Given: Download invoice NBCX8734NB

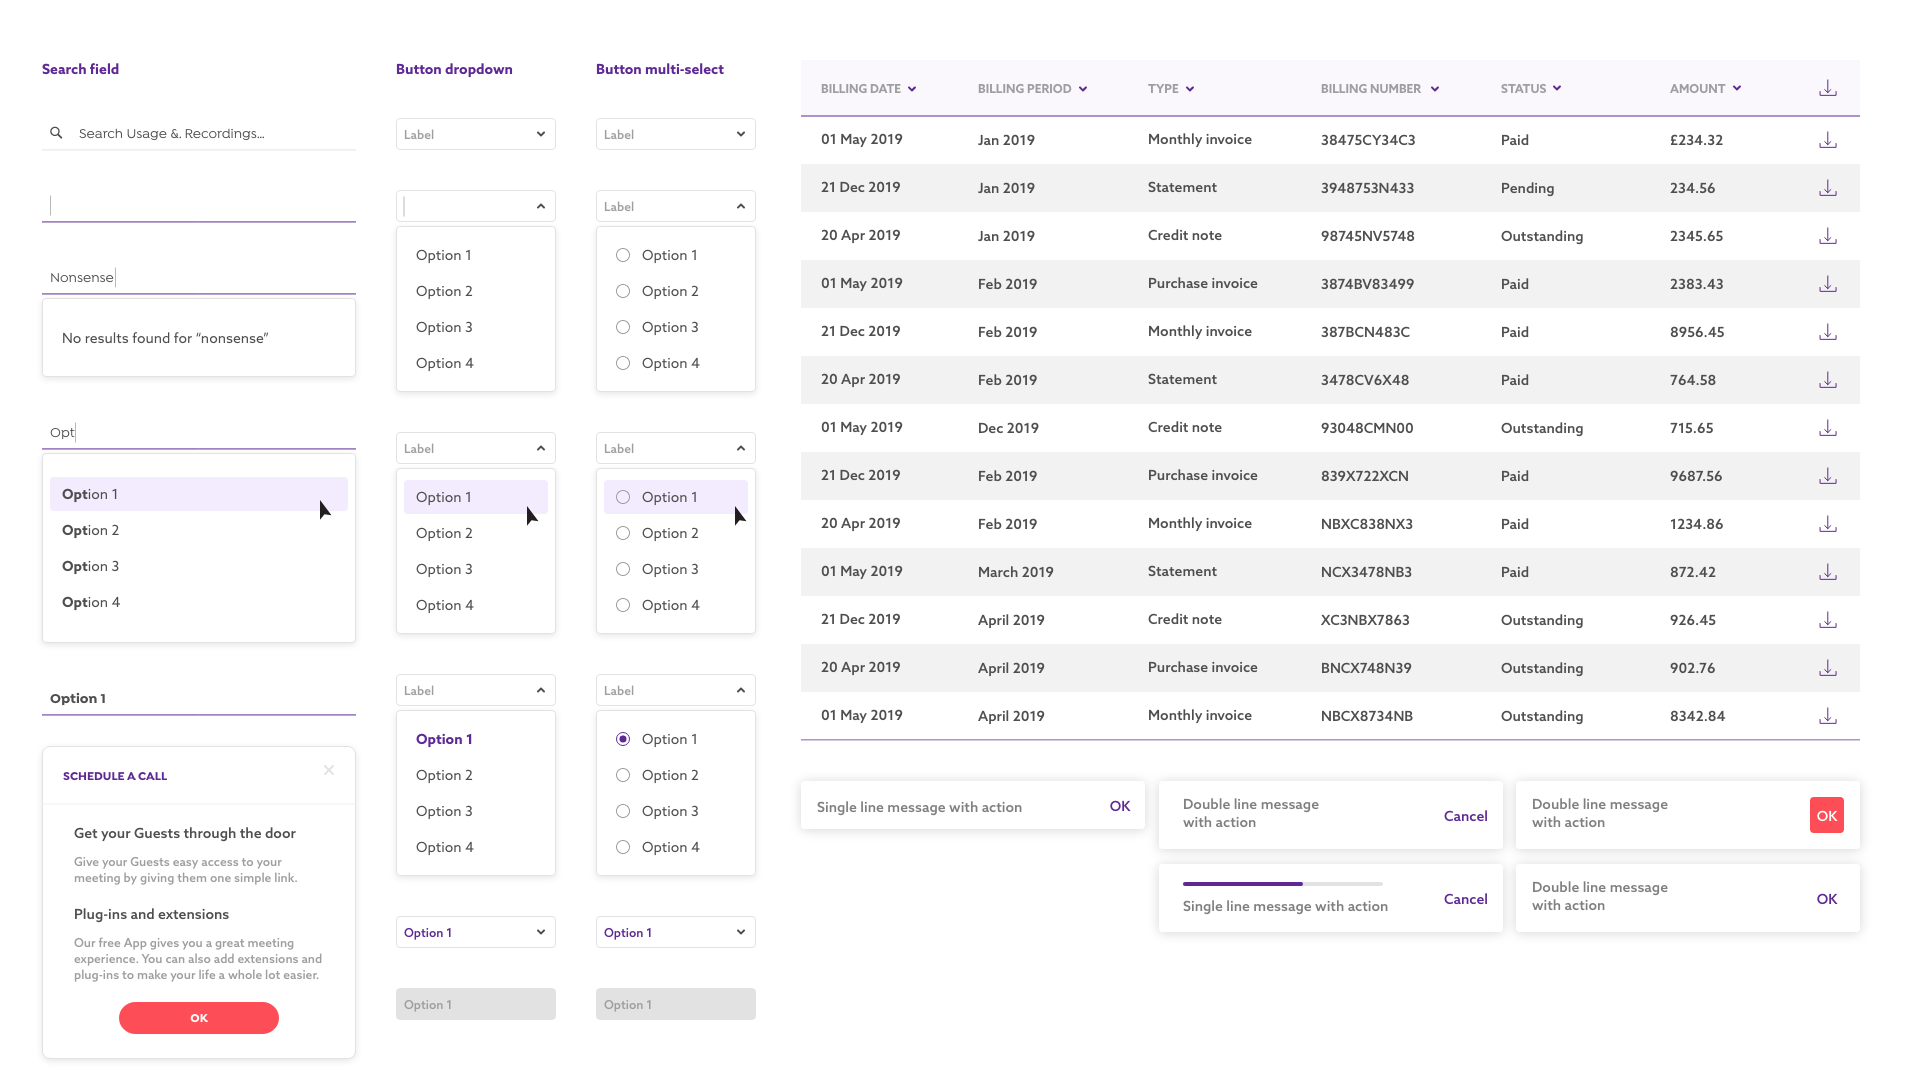Looking at the screenshot, I should [x=1827, y=716].
